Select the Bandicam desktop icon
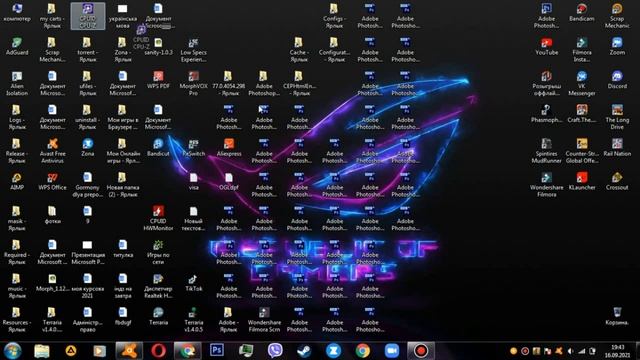Screen dimensions: 640x360 coord(582,12)
